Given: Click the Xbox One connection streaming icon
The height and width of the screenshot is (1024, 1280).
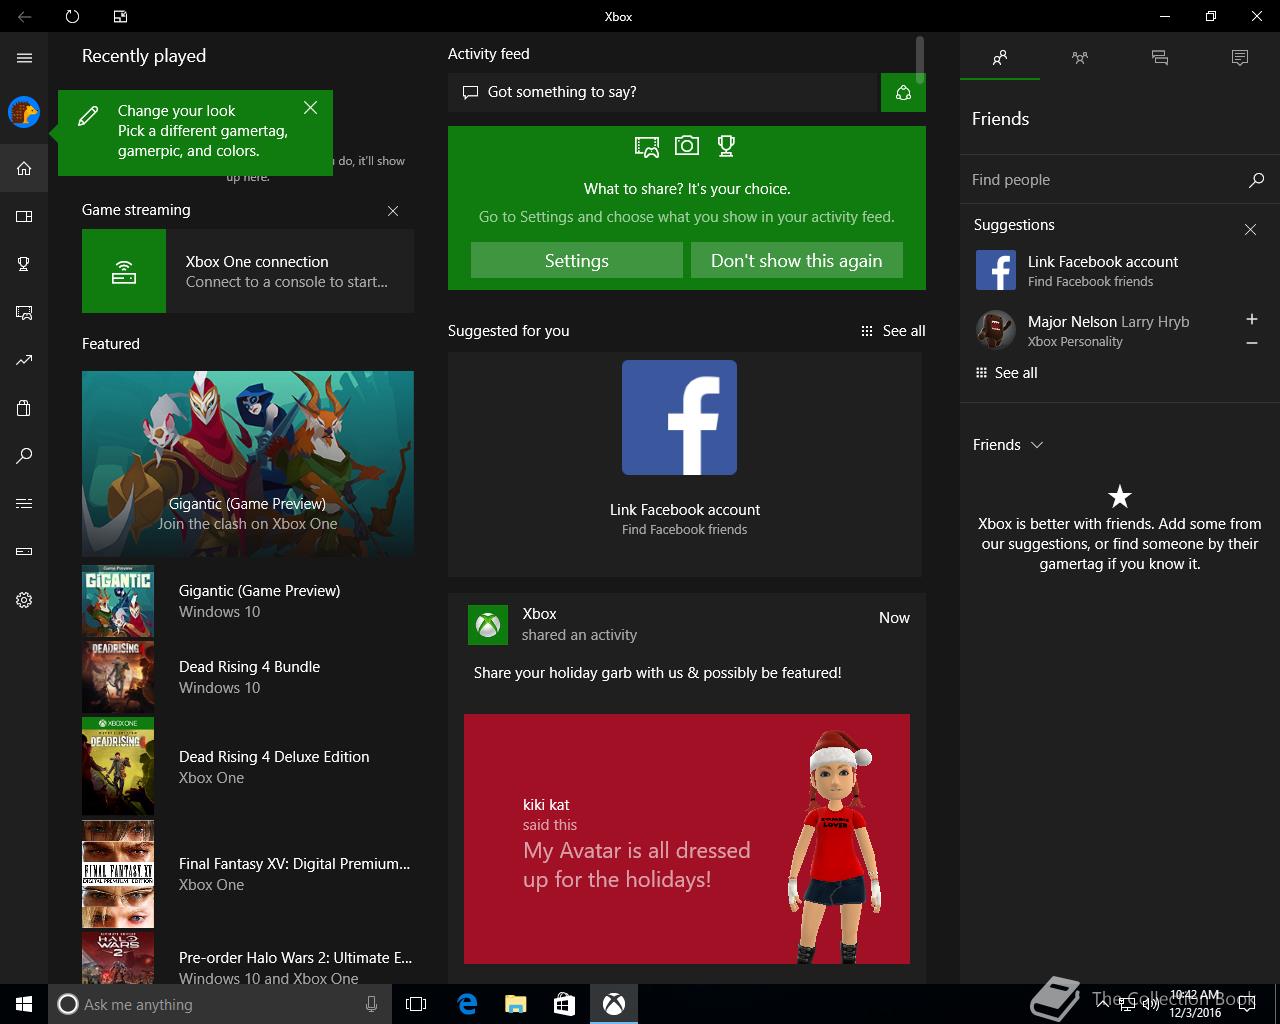Looking at the screenshot, I should click(x=124, y=271).
